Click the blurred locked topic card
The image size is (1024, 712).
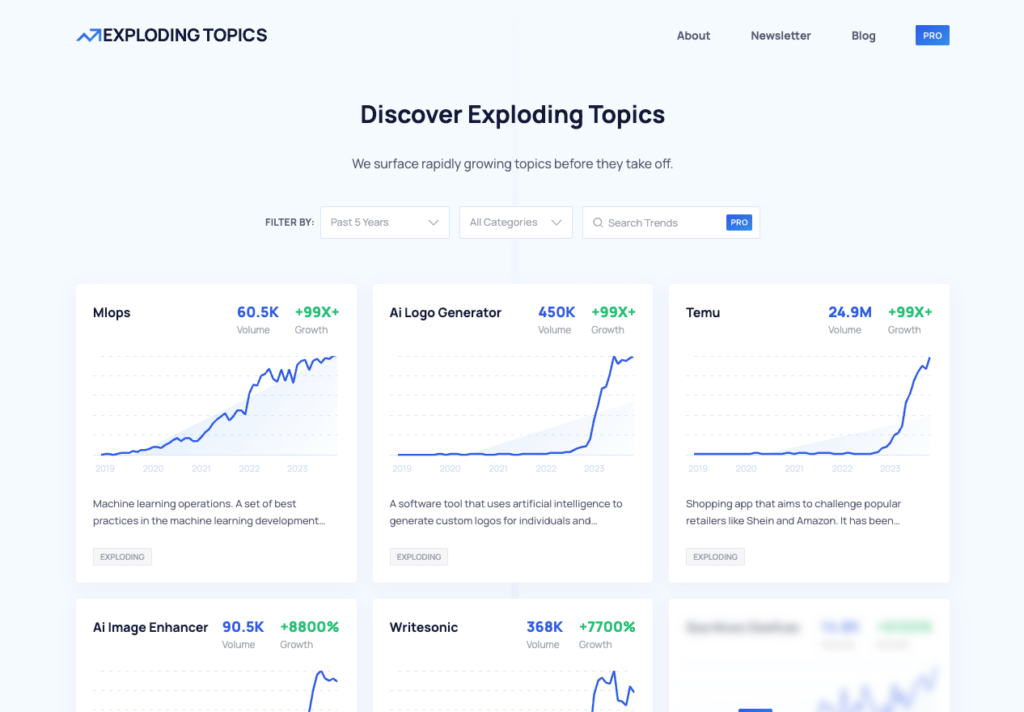[809, 660]
